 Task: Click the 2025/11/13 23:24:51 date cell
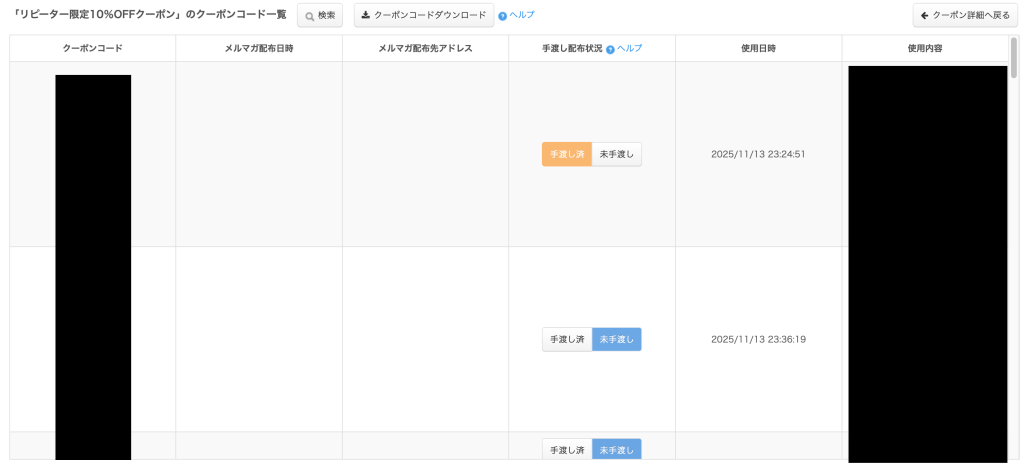(758, 154)
